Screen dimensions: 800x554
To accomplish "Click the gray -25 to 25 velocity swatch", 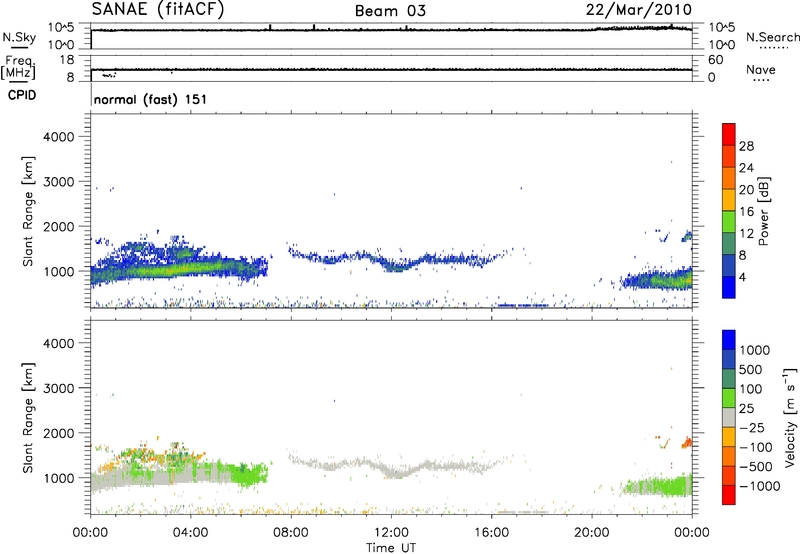I will click(x=729, y=417).
